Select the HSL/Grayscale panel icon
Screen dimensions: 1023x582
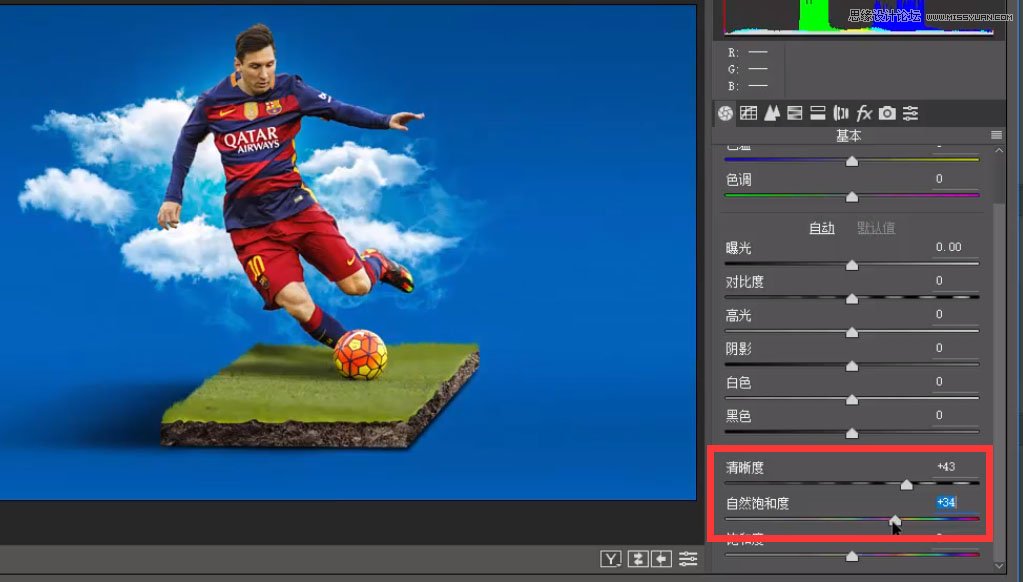click(x=795, y=114)
